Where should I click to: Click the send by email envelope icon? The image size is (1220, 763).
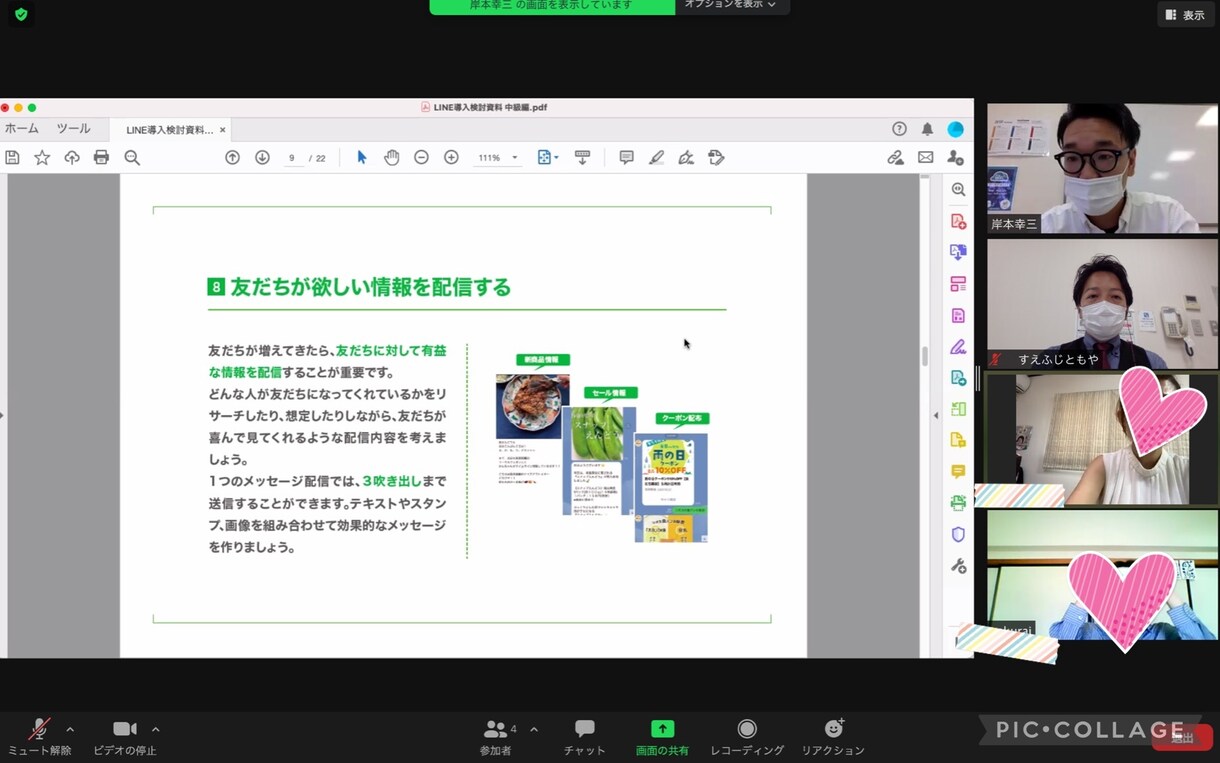coord(925,158)
